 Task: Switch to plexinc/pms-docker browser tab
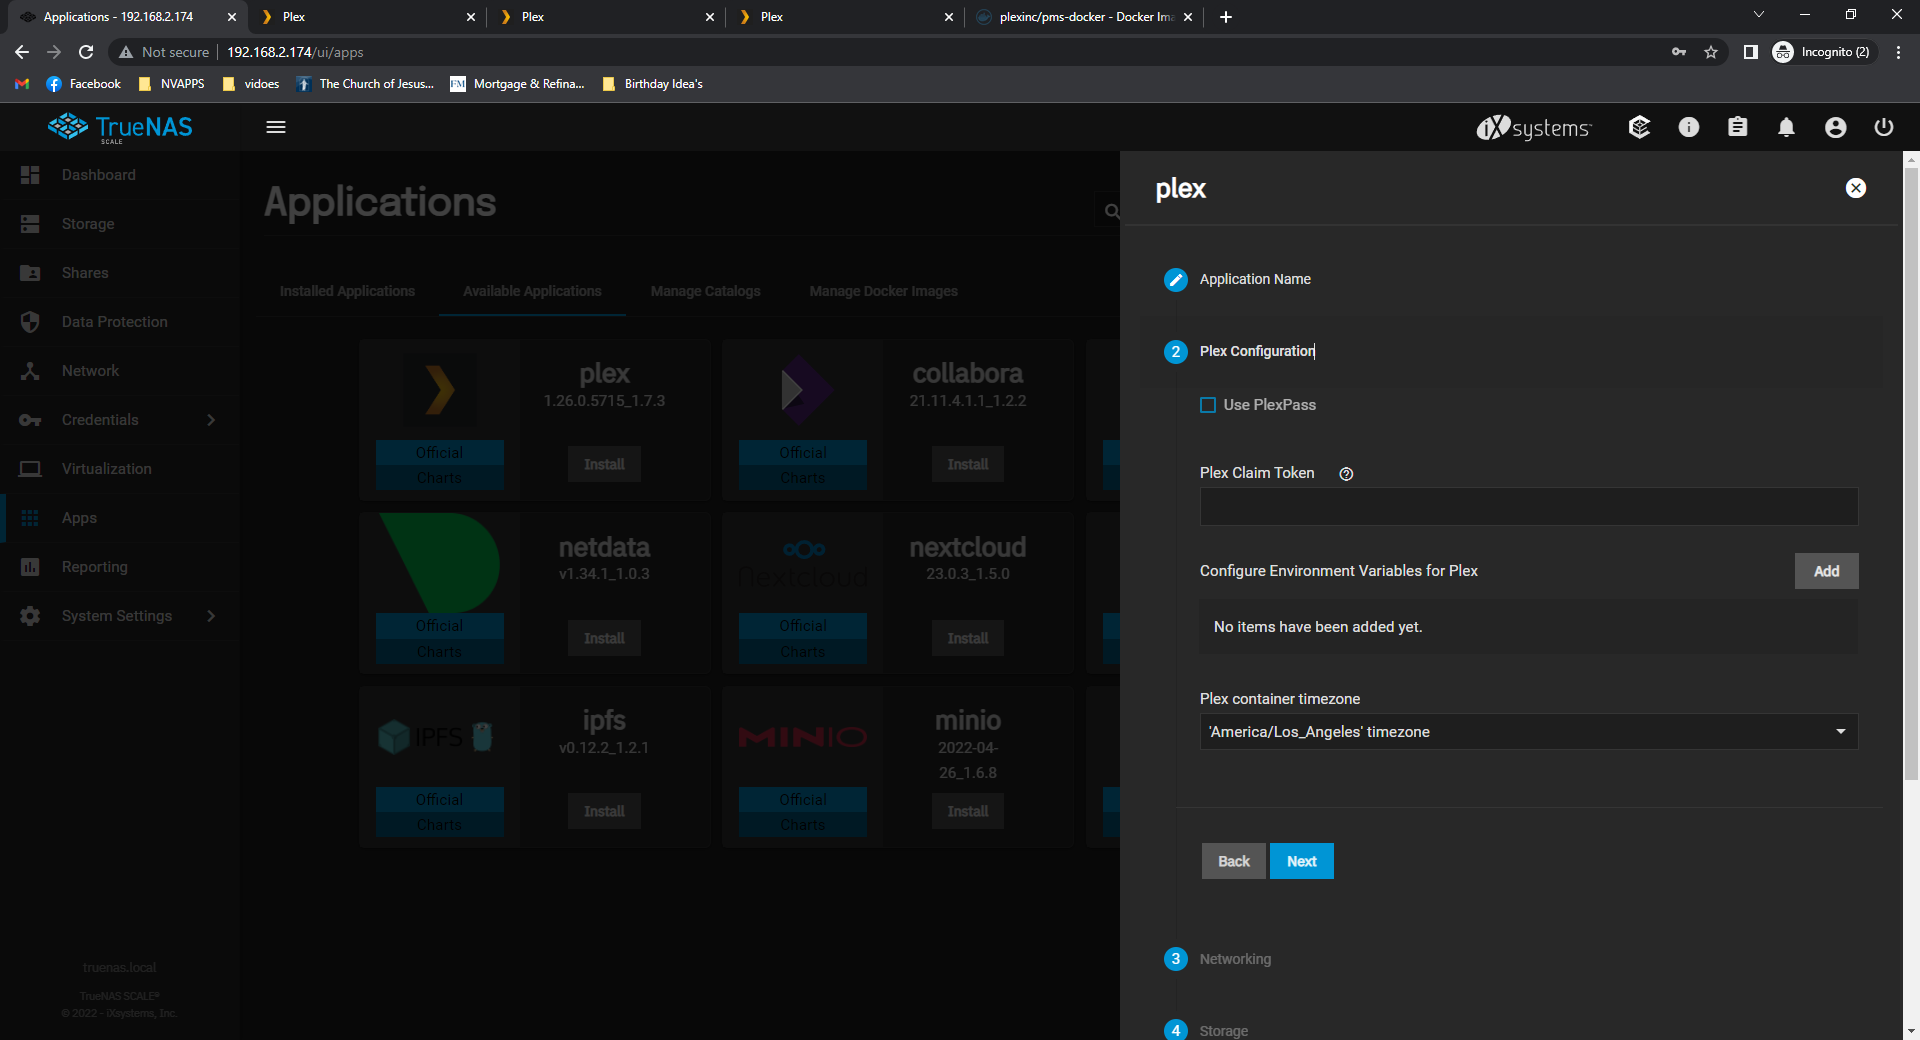pos(1083,17)
